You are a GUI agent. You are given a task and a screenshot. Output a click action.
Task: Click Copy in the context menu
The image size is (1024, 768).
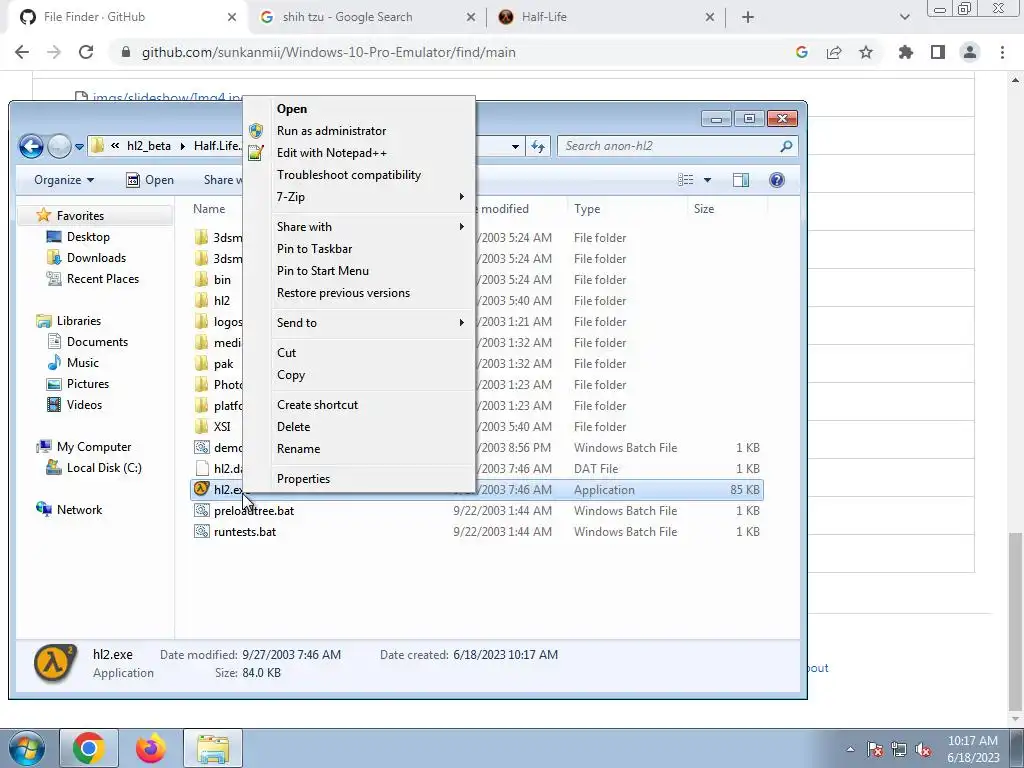(x=358, y=375)
